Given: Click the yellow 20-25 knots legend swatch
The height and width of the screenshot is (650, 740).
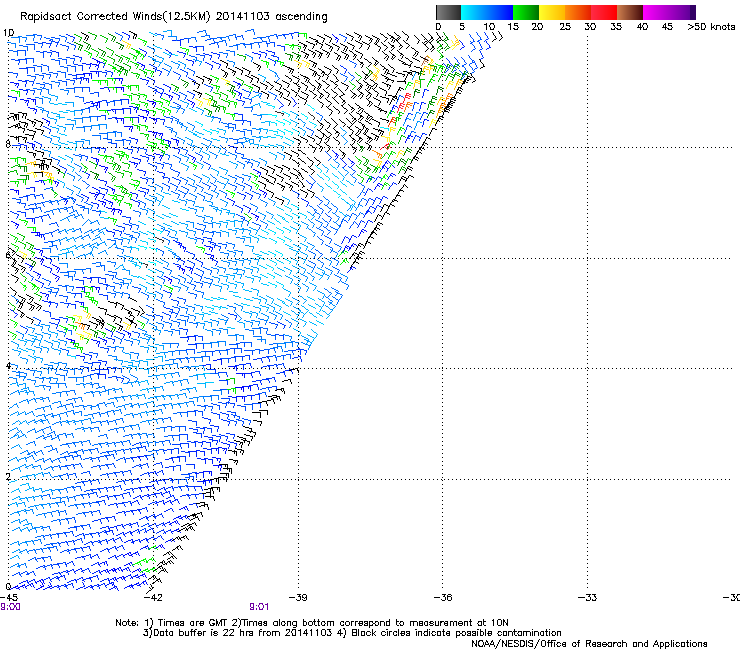Looking at the screenshot, I should tap(552, 12).
